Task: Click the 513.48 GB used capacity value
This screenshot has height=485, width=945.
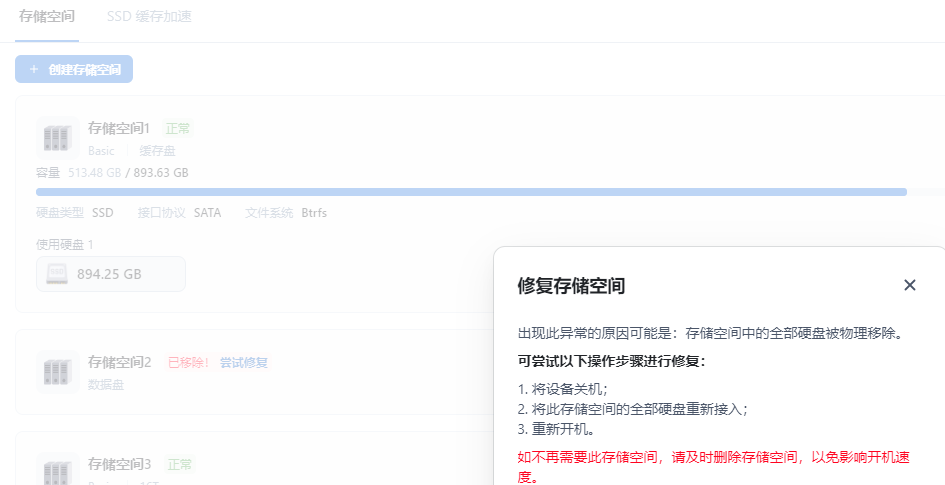Action: [95, 173]
